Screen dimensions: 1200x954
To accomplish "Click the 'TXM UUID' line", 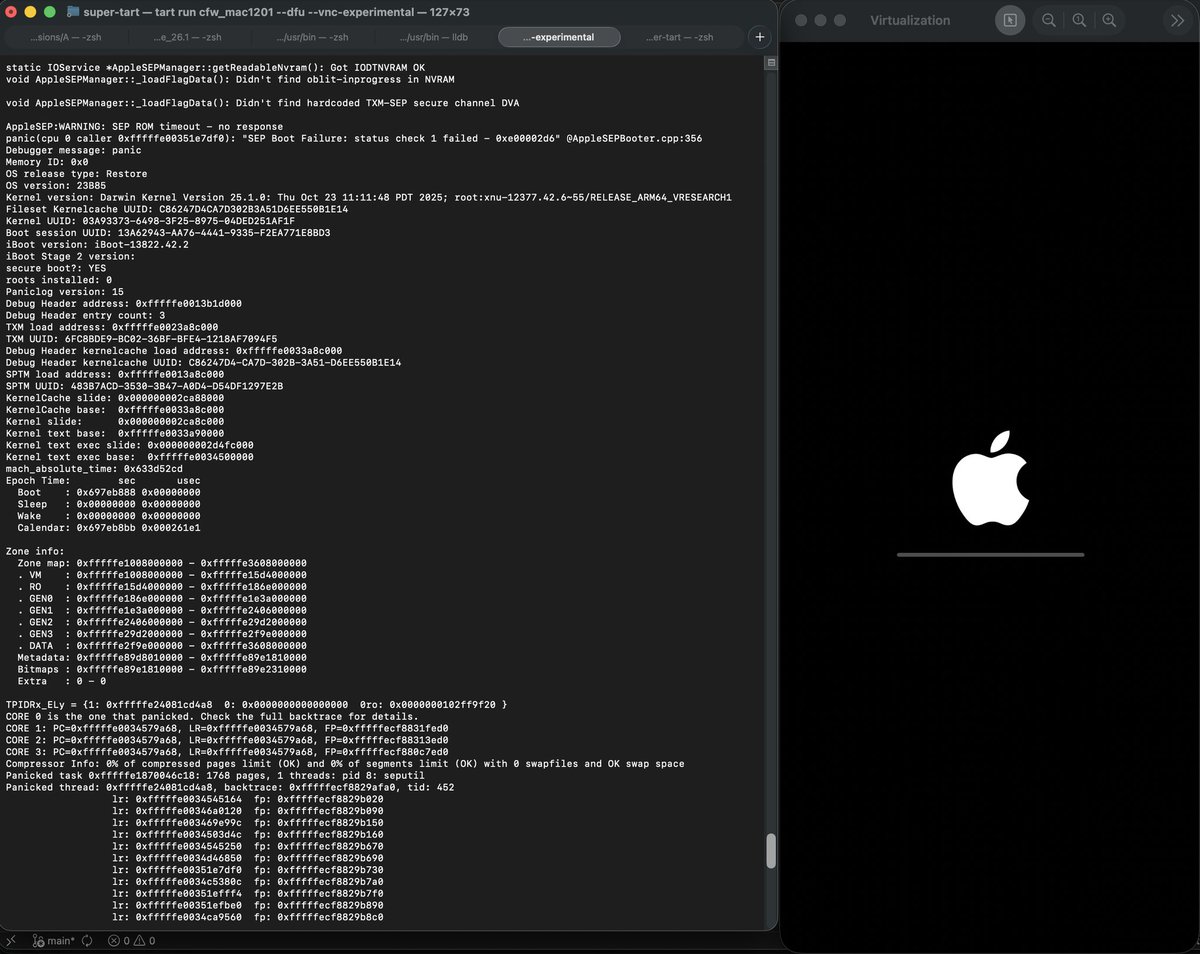I will click(141, 338).
